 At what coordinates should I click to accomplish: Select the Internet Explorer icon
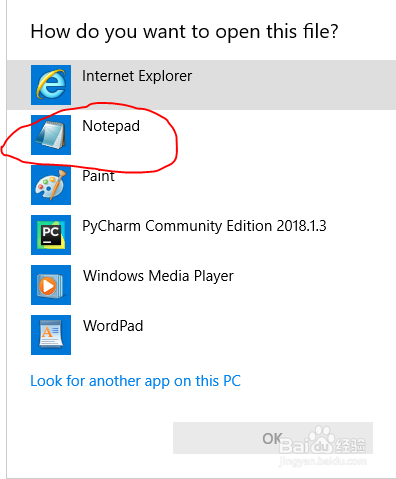(51, 85)
